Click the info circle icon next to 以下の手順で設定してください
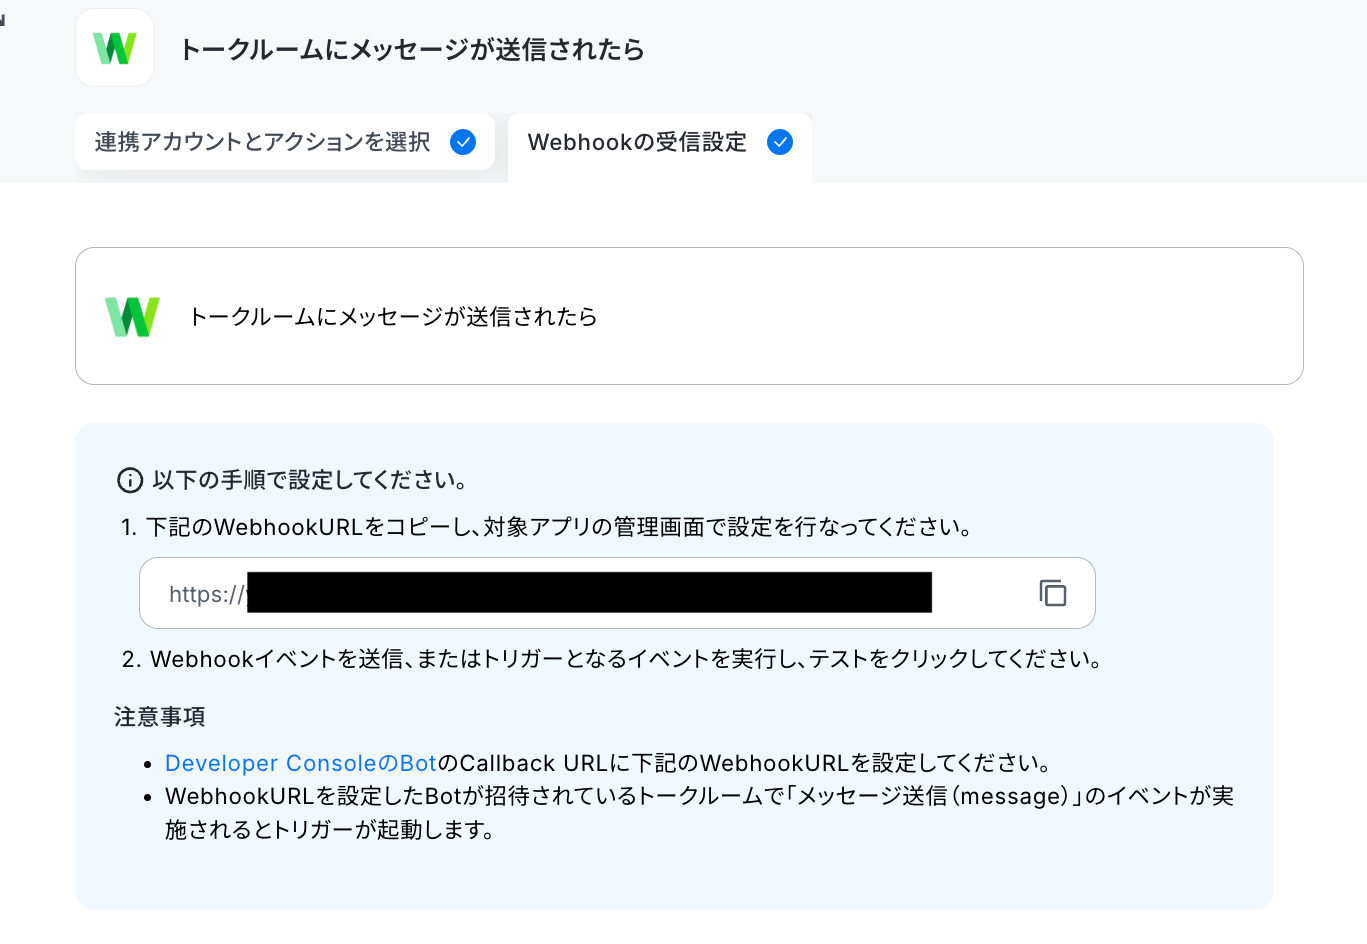The image size is (1367, 944). click(130, 481)
